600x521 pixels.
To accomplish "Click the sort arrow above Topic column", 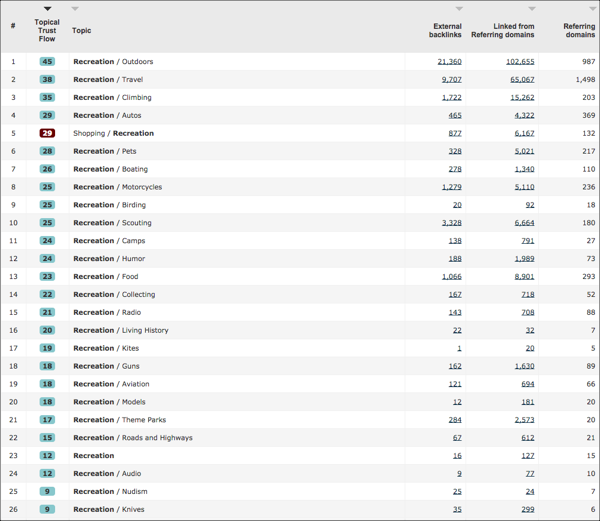I will (x=75, y=9).
